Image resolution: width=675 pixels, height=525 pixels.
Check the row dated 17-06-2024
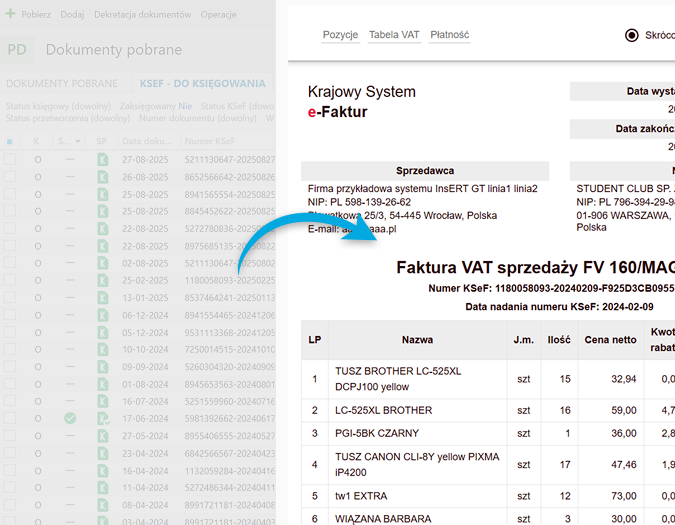coord(10,419)
